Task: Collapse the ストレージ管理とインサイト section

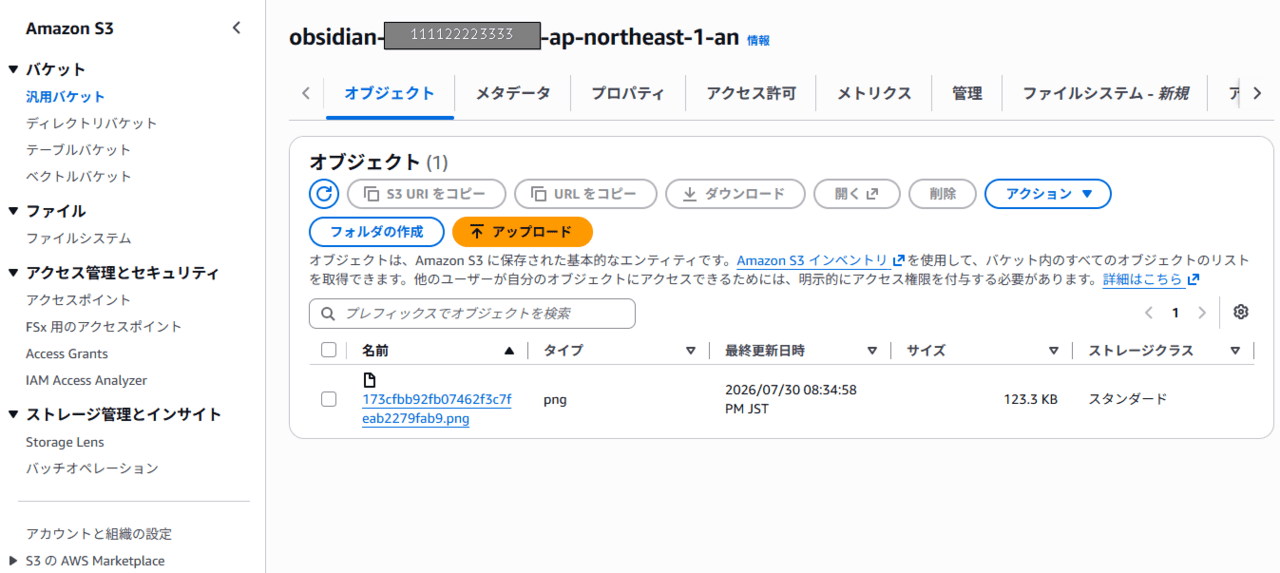Action: [x=13, y=414]
